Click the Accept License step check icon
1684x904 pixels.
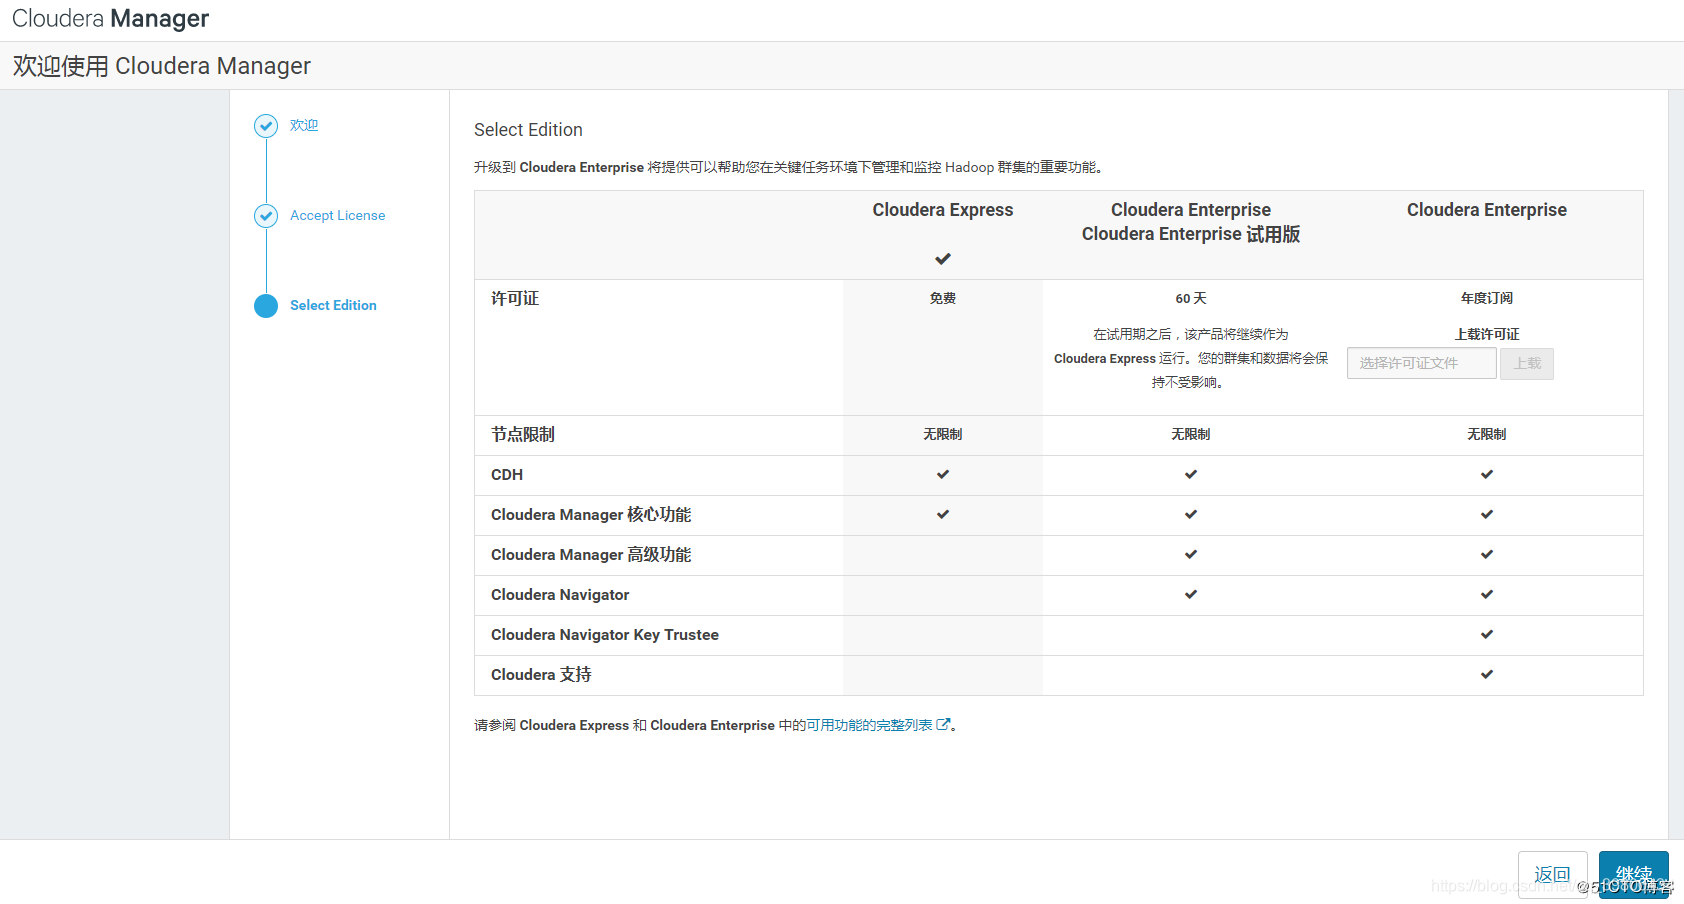[266, 215]
